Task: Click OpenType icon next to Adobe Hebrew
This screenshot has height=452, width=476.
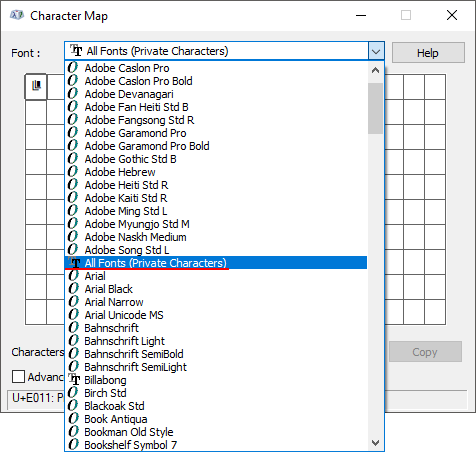Action: click(x=73, y=171)
